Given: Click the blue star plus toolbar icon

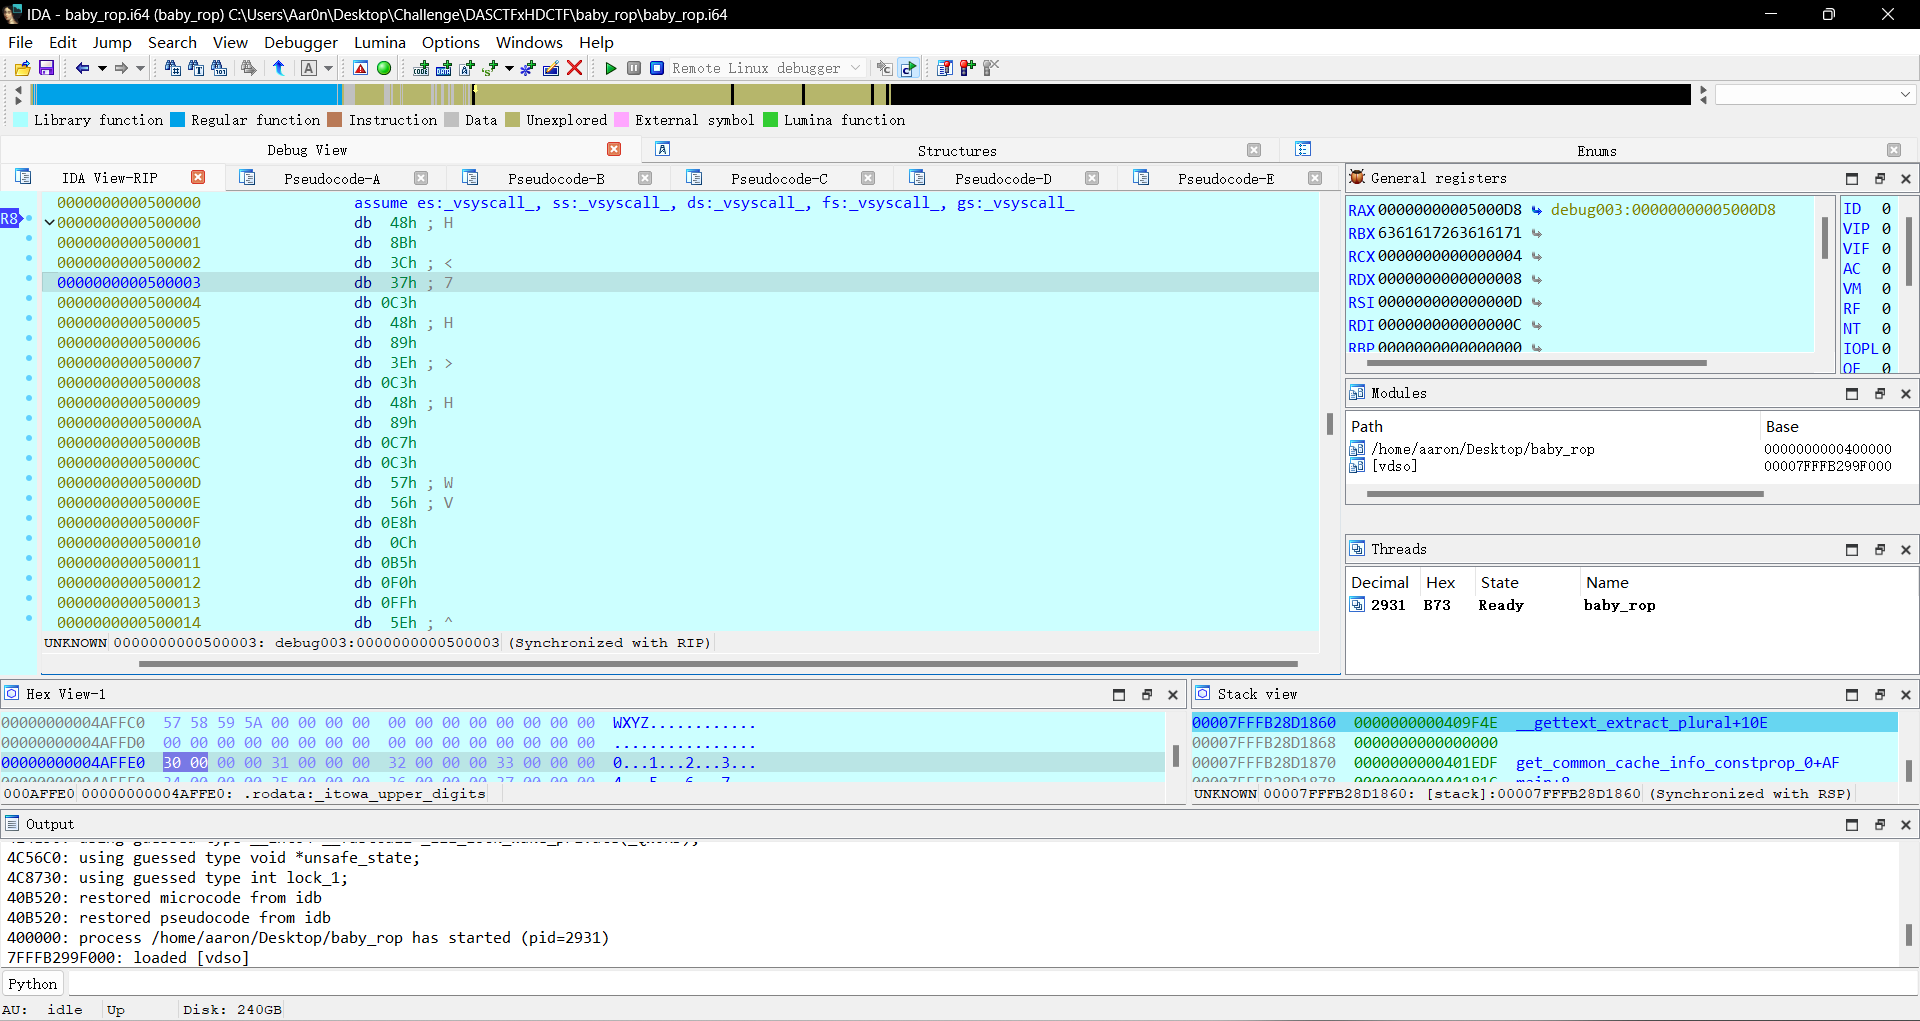Looking at the screenshot, I should pyautogui.click(x=528, y=68).
